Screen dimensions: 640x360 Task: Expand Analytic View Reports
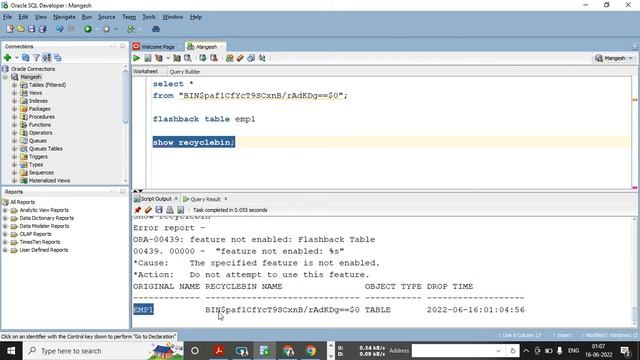click(x=5, y=210)
